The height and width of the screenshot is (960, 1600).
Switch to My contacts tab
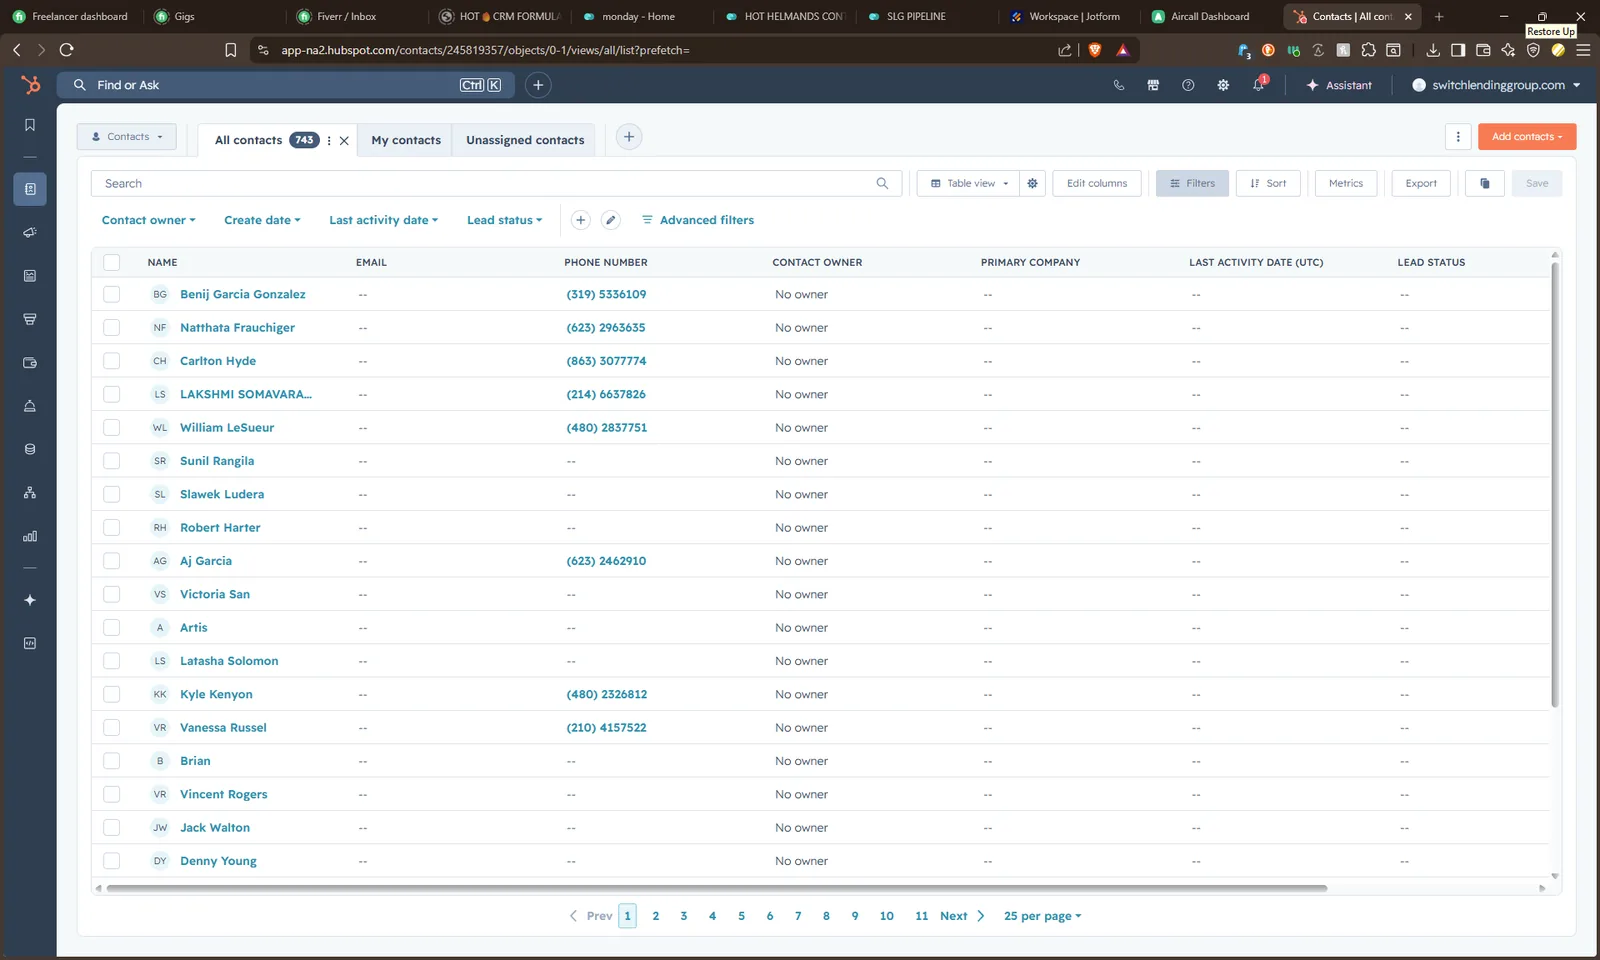point(405,140)
